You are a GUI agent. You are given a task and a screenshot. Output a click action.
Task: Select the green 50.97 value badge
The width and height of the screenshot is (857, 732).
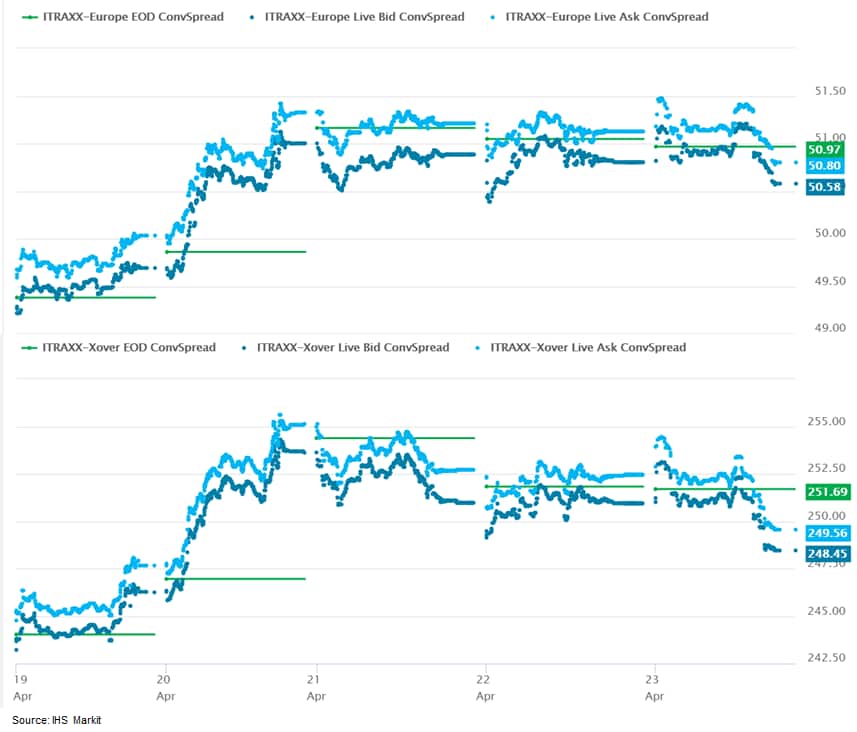pyautogui.click(x=826, y=148)
